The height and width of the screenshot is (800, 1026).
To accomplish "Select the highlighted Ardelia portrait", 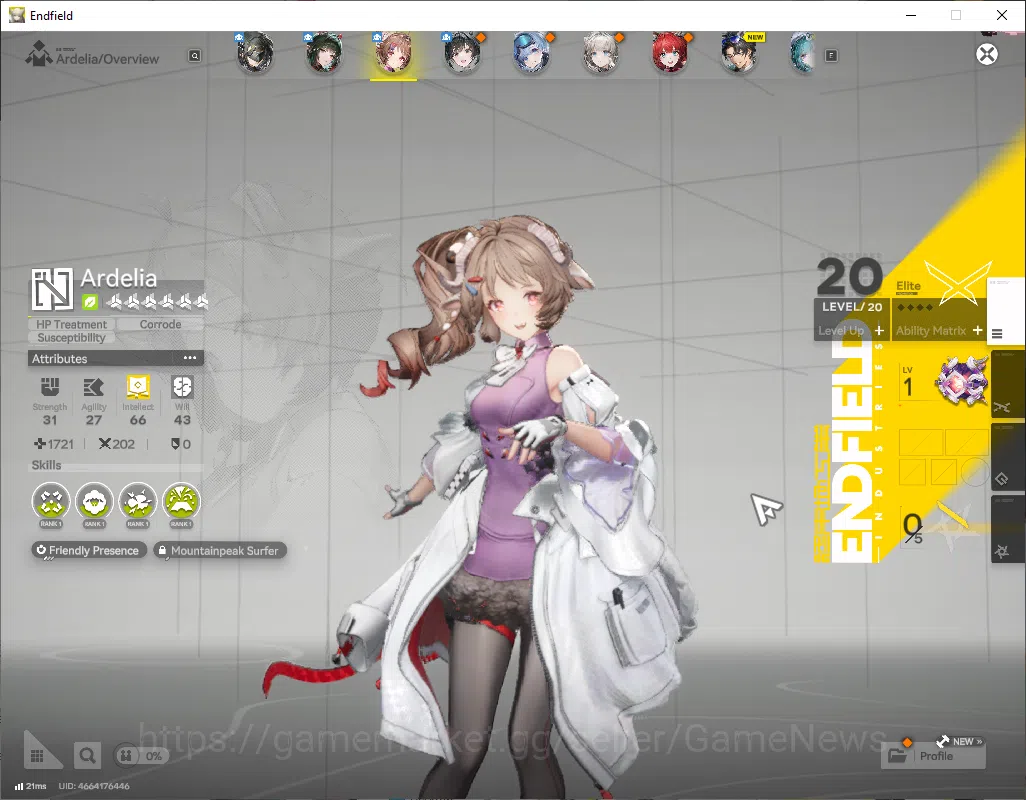I will point(393,53).
